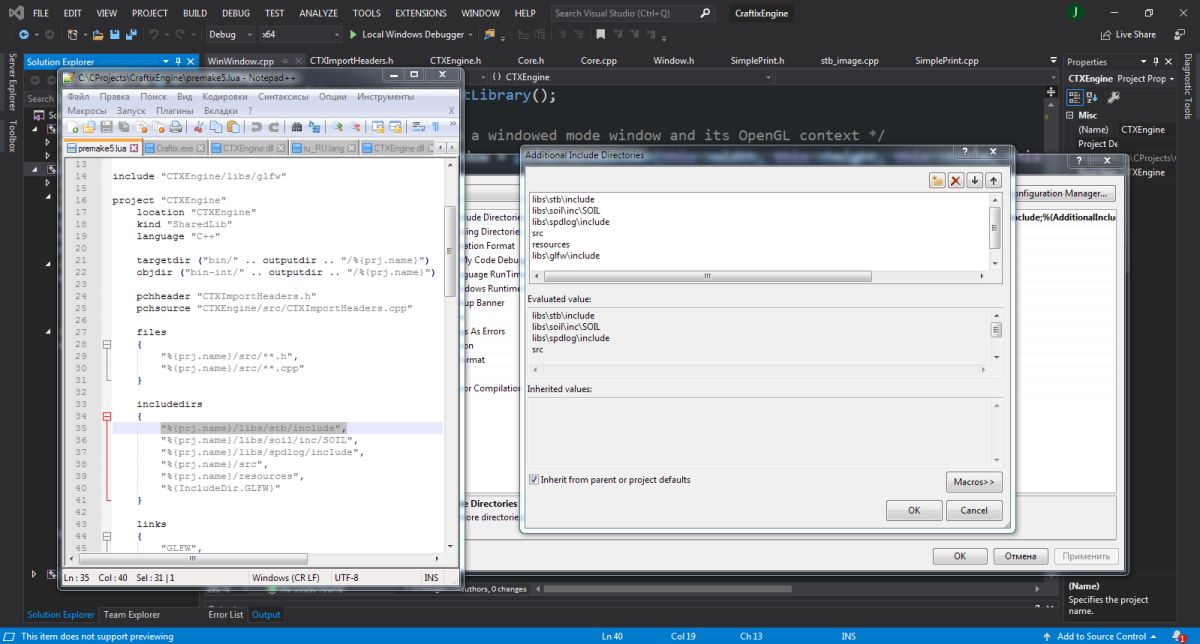
Task: Navigate backward icon in Visual Studio toolbar
Action: click(23, 34)
